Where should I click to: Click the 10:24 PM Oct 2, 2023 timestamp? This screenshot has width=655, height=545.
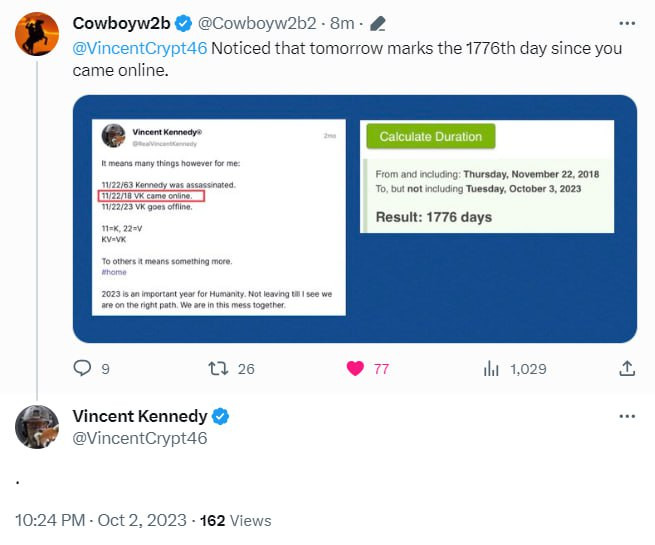point(100,520)
